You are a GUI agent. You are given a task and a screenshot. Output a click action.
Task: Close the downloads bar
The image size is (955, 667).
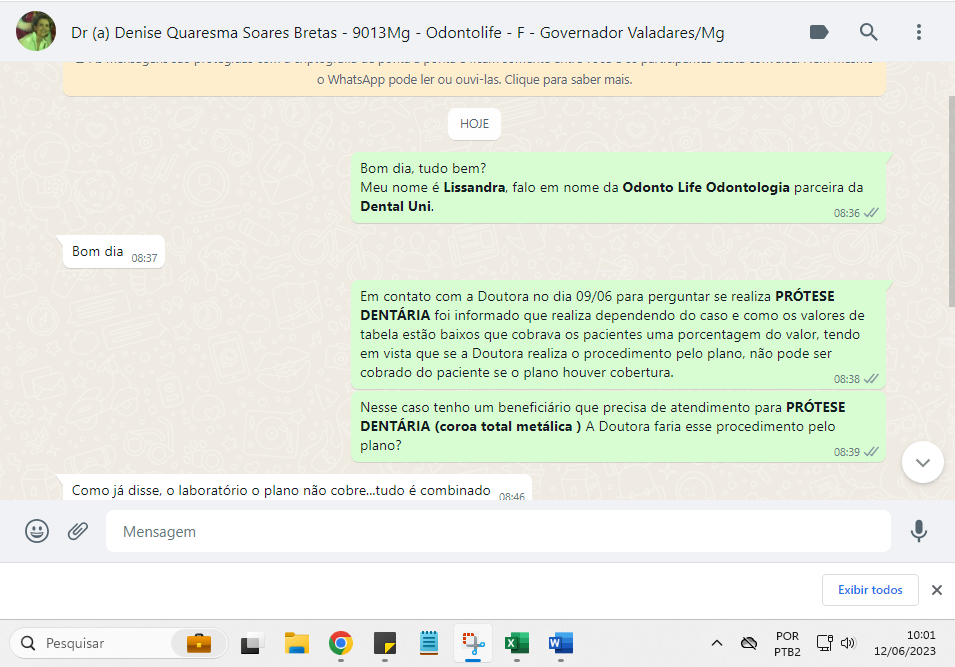tap(937, 590)
